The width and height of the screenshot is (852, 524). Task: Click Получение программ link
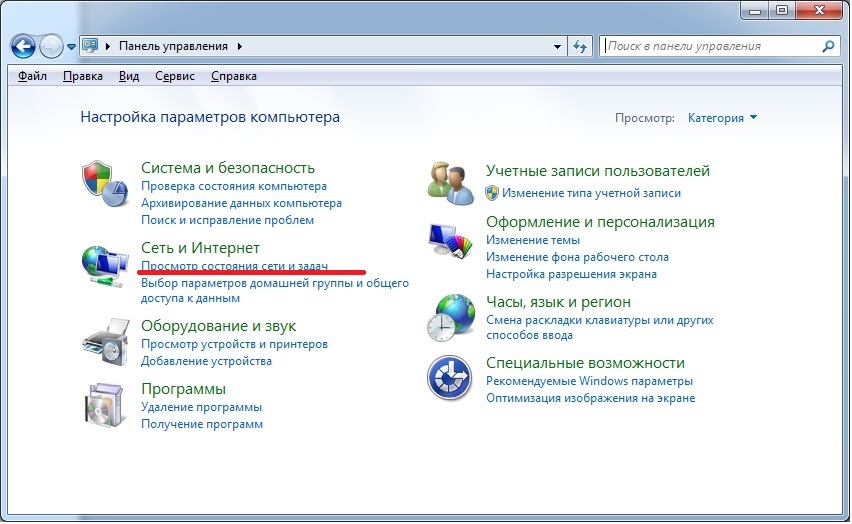click(202, 424)
